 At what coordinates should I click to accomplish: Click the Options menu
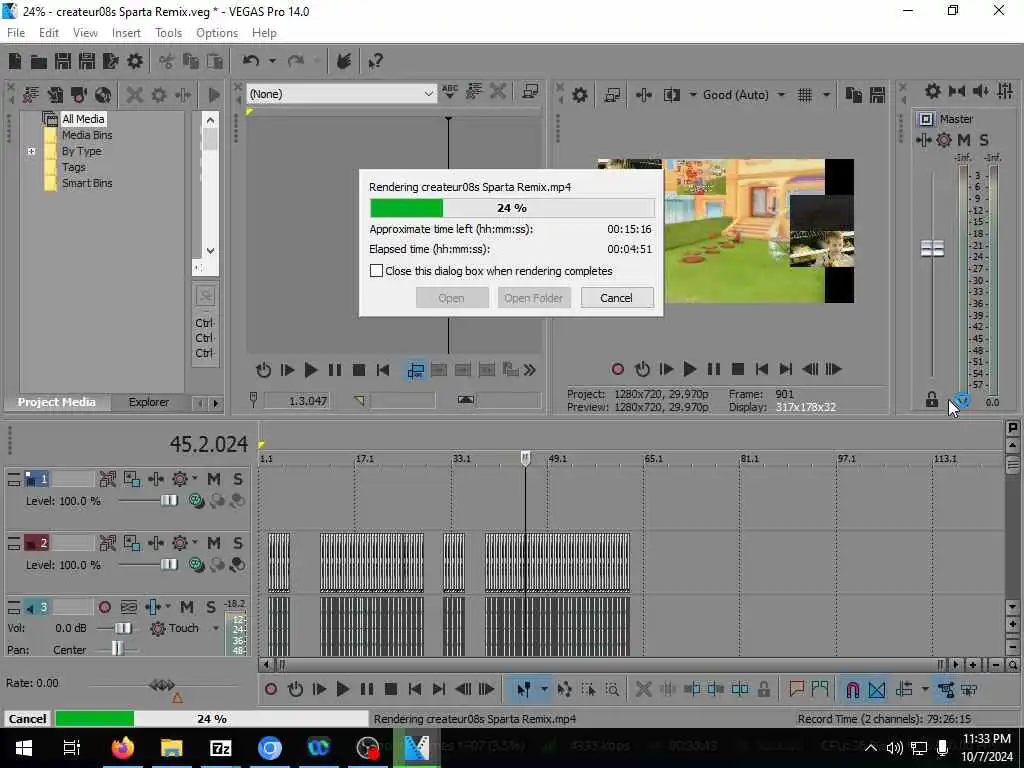(x=217, y=33)
